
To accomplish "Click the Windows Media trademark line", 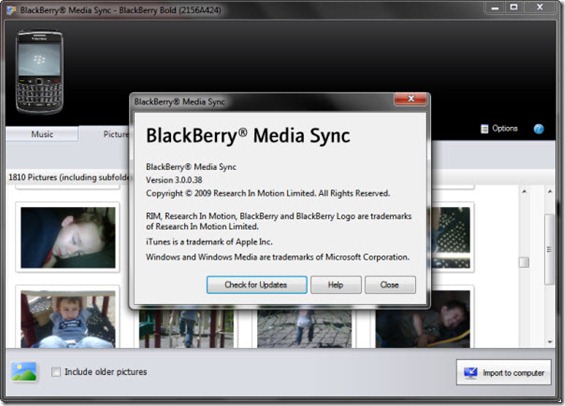I will [277, 257].
